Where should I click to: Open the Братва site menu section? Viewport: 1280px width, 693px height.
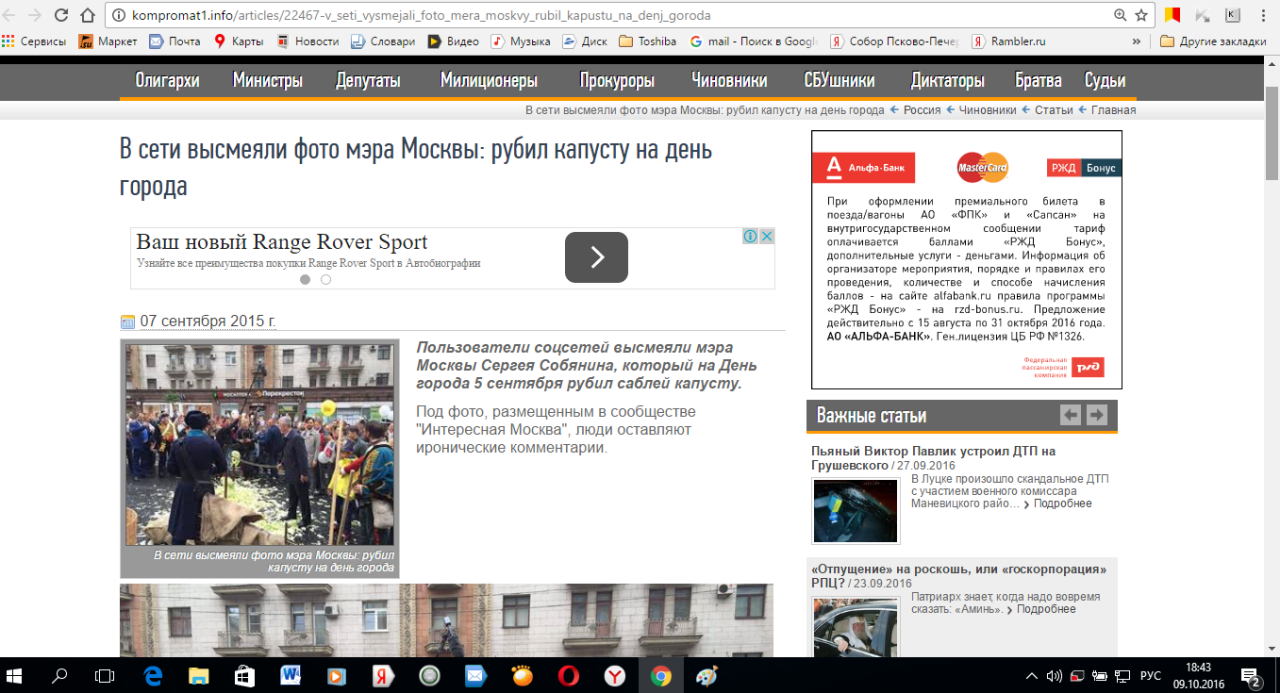[x=1038, y=81]
